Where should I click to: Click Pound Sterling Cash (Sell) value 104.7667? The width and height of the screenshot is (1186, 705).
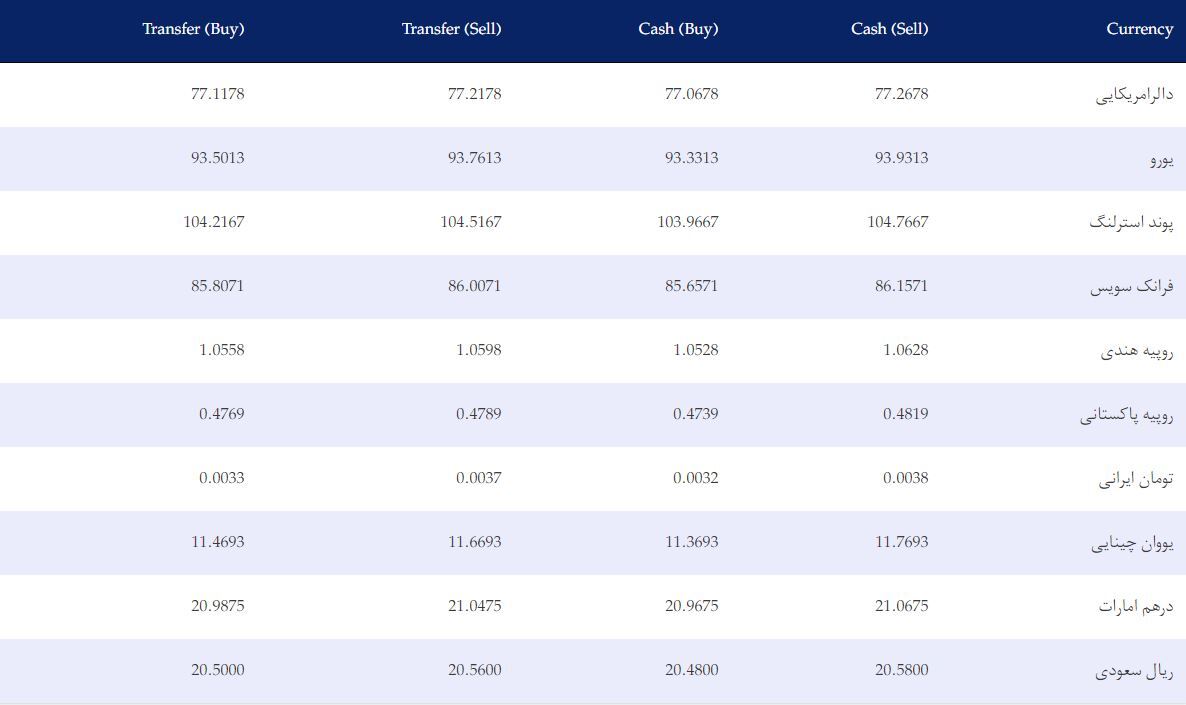point(898,222)
